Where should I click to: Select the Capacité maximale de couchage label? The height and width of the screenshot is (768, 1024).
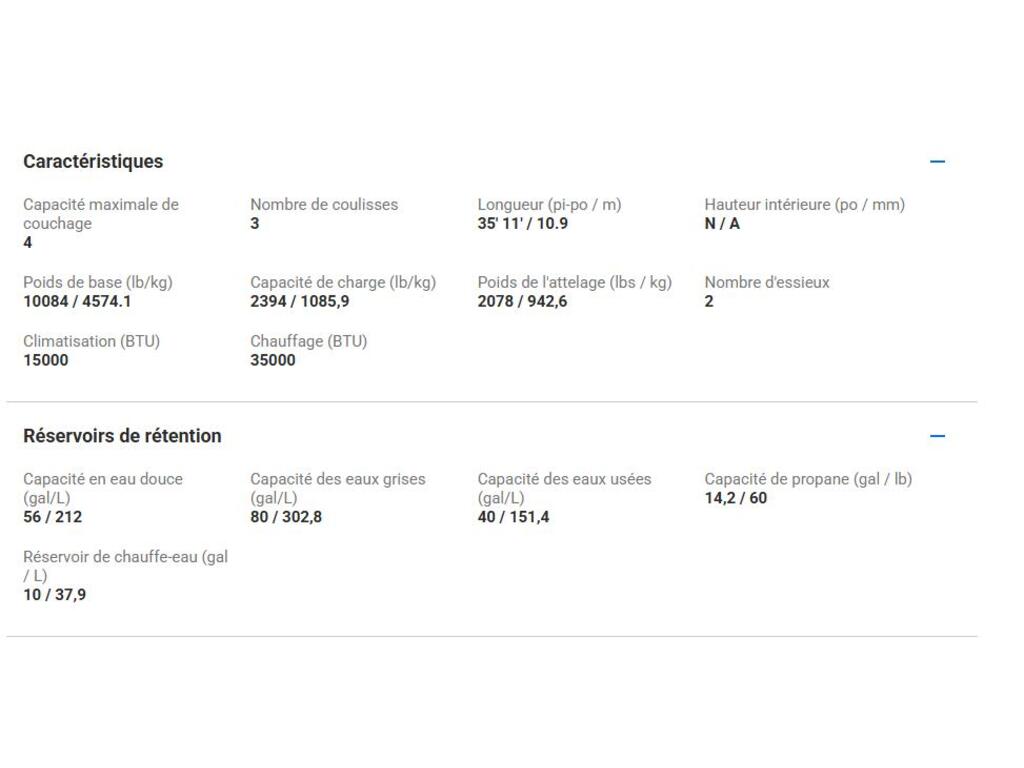pos(100,214)
